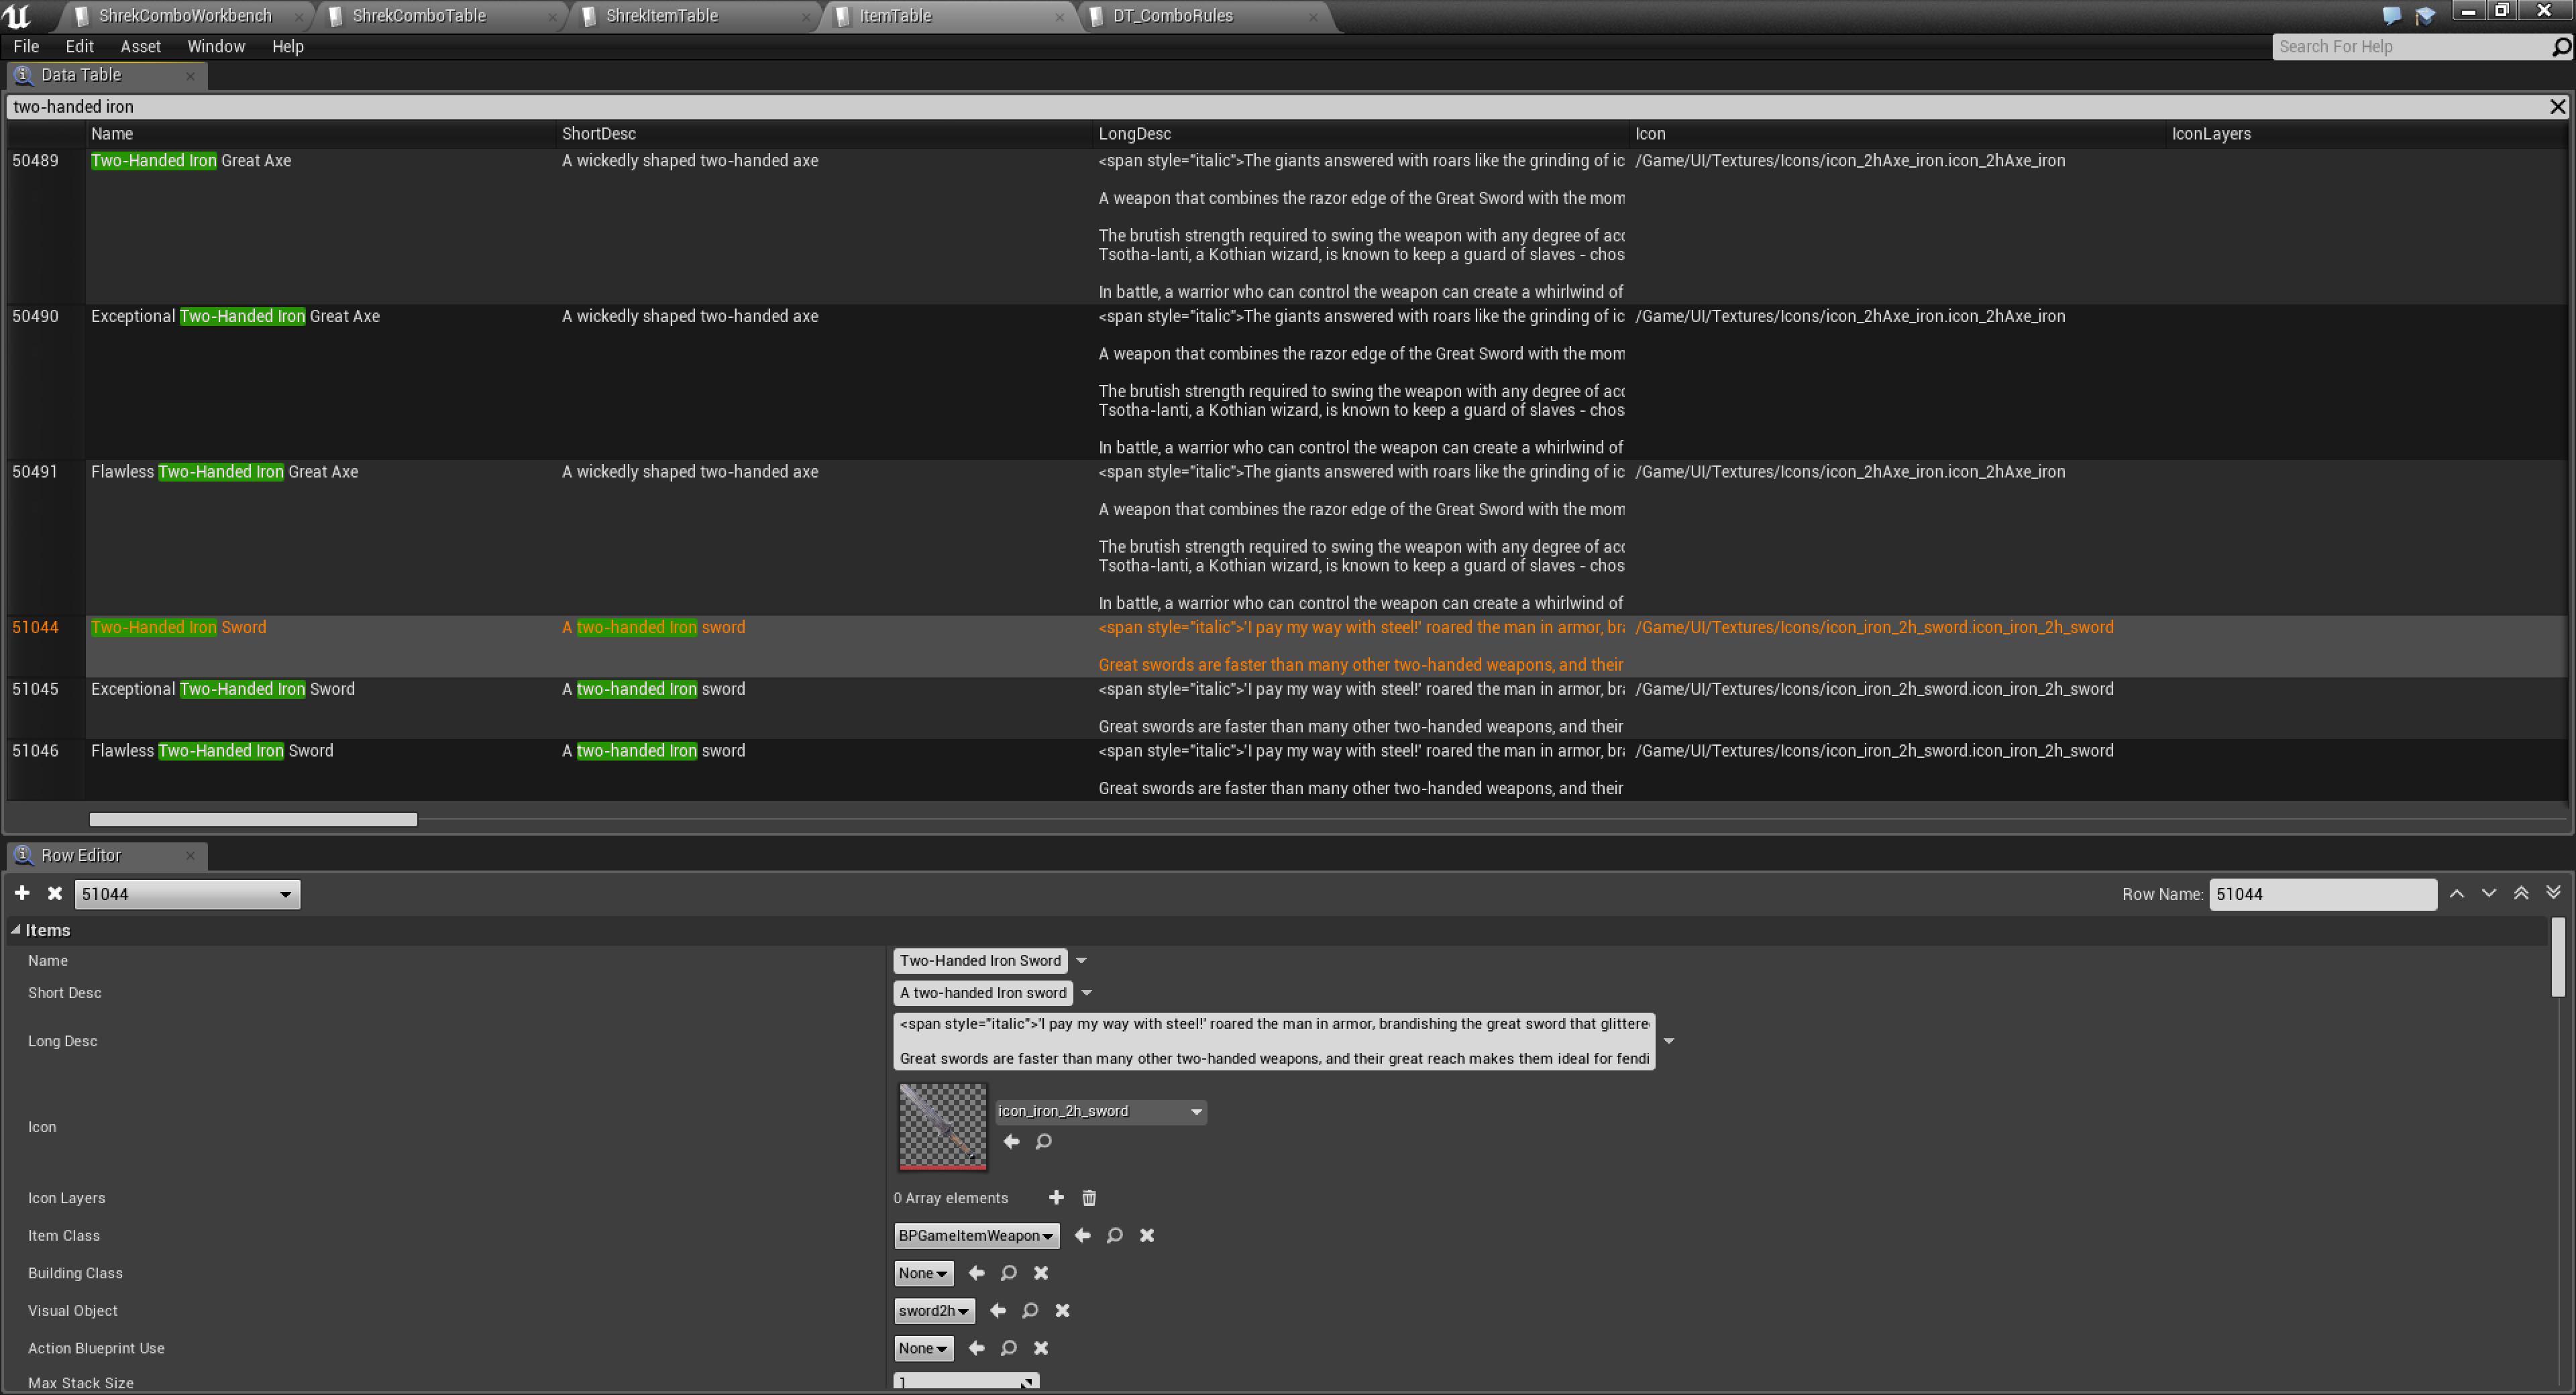Add element to Icon Layers array
The height and width of the screenshot is (1395, 2576).
pyautogui.click(x=1056, y=1197)
